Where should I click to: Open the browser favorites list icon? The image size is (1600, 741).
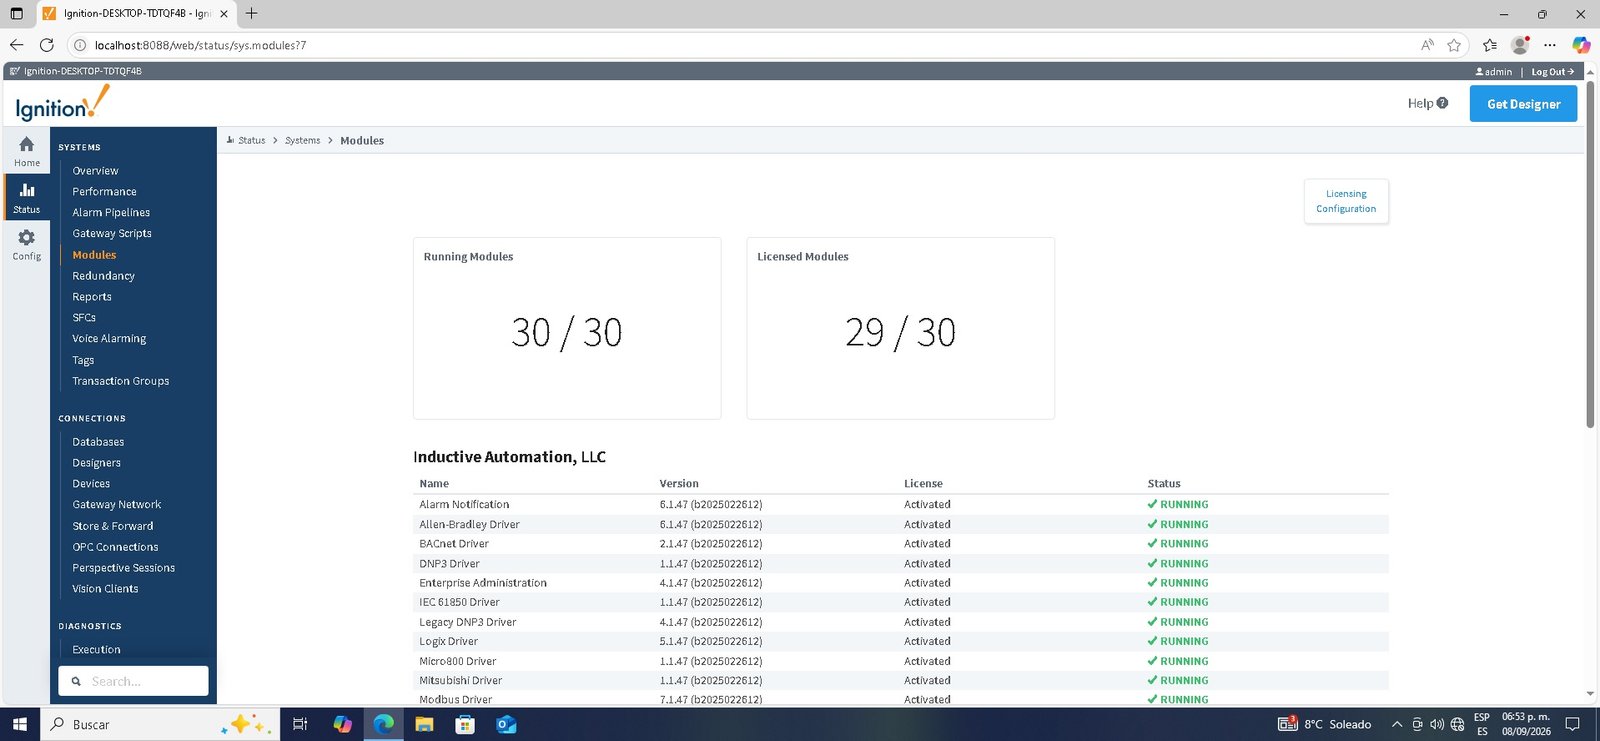click(1490, 45)
